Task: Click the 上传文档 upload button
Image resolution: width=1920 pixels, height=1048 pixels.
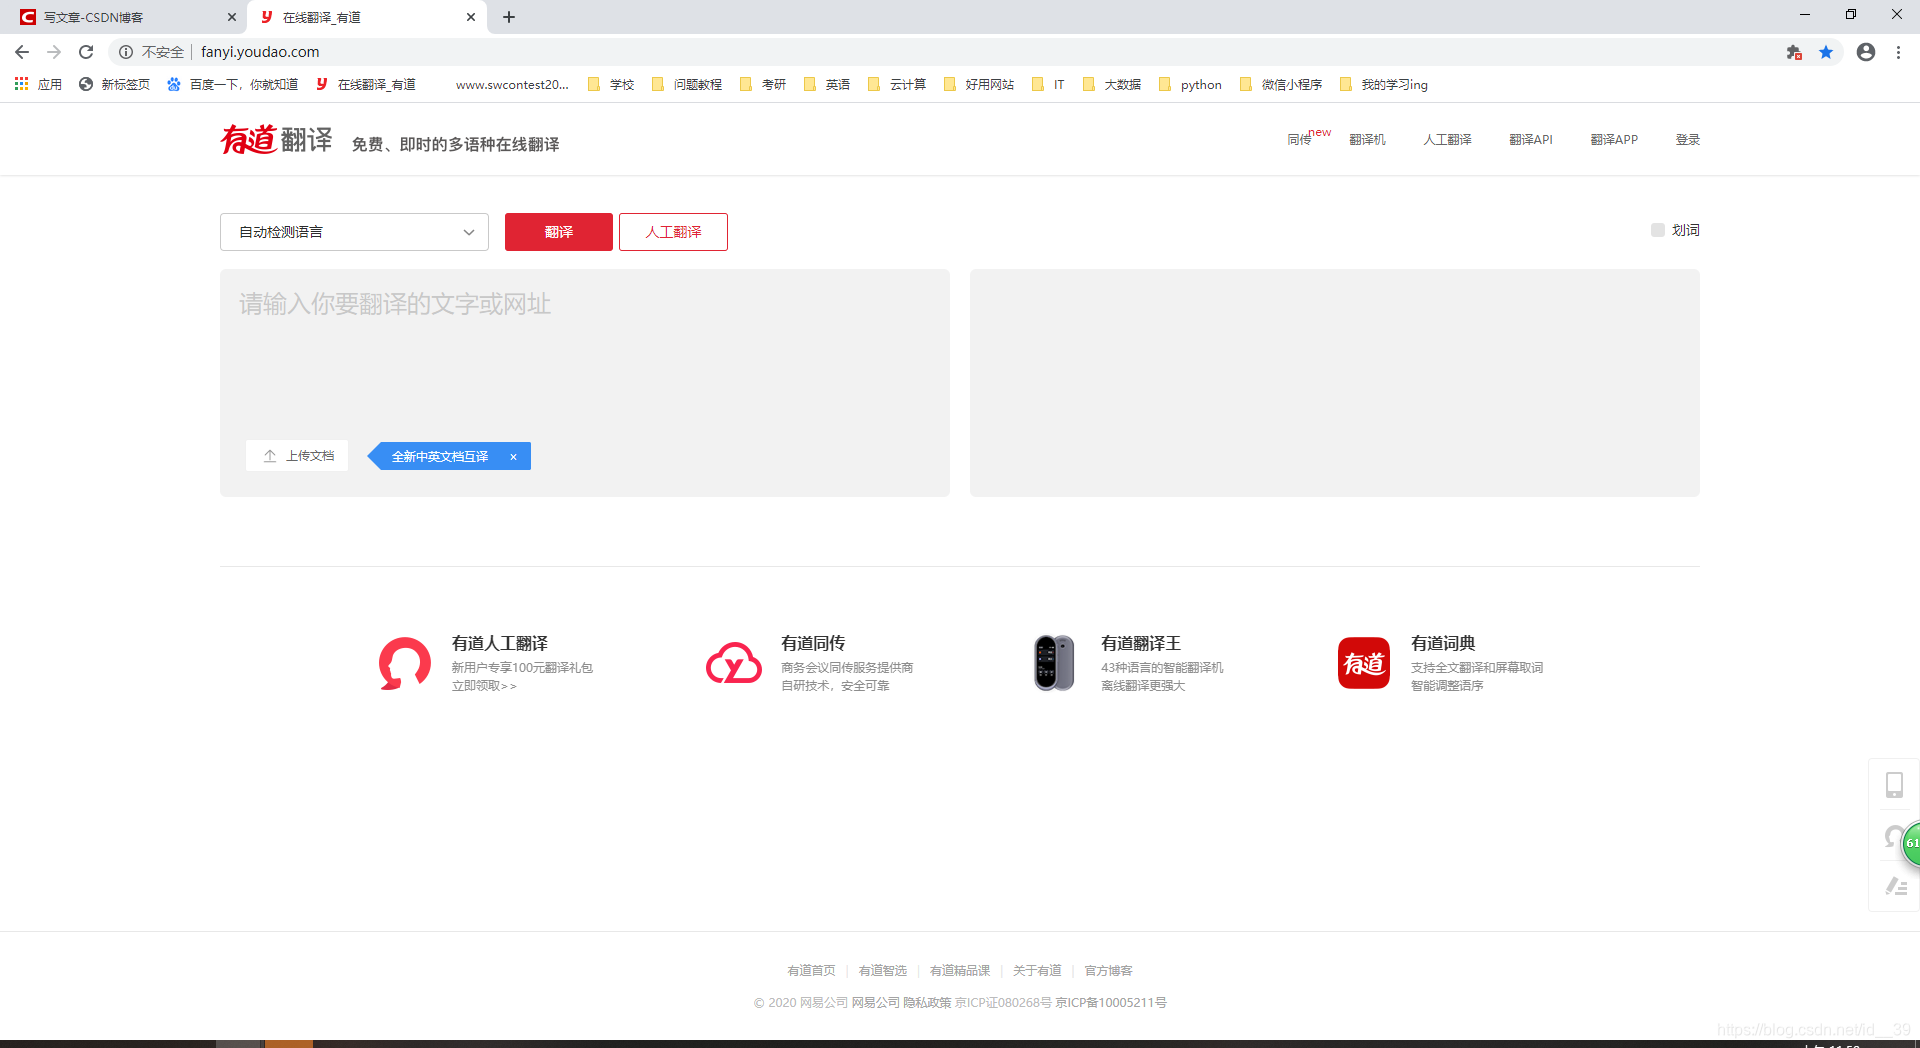Action: (297, 456)
